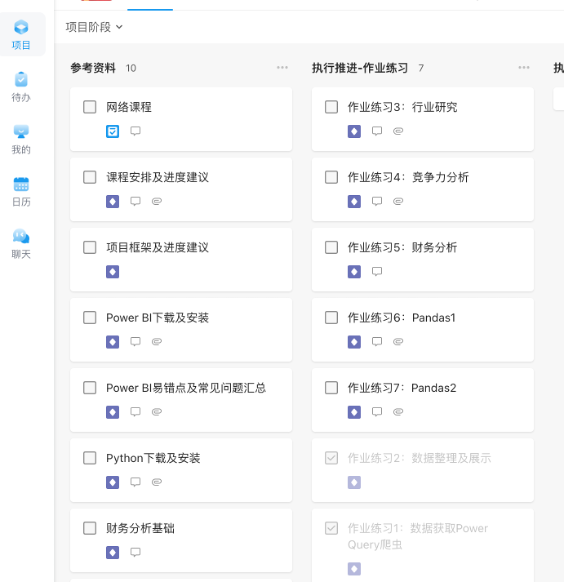Expand the 项目阶段 dropdown
The image size is (564, 582).
point(94,27)
